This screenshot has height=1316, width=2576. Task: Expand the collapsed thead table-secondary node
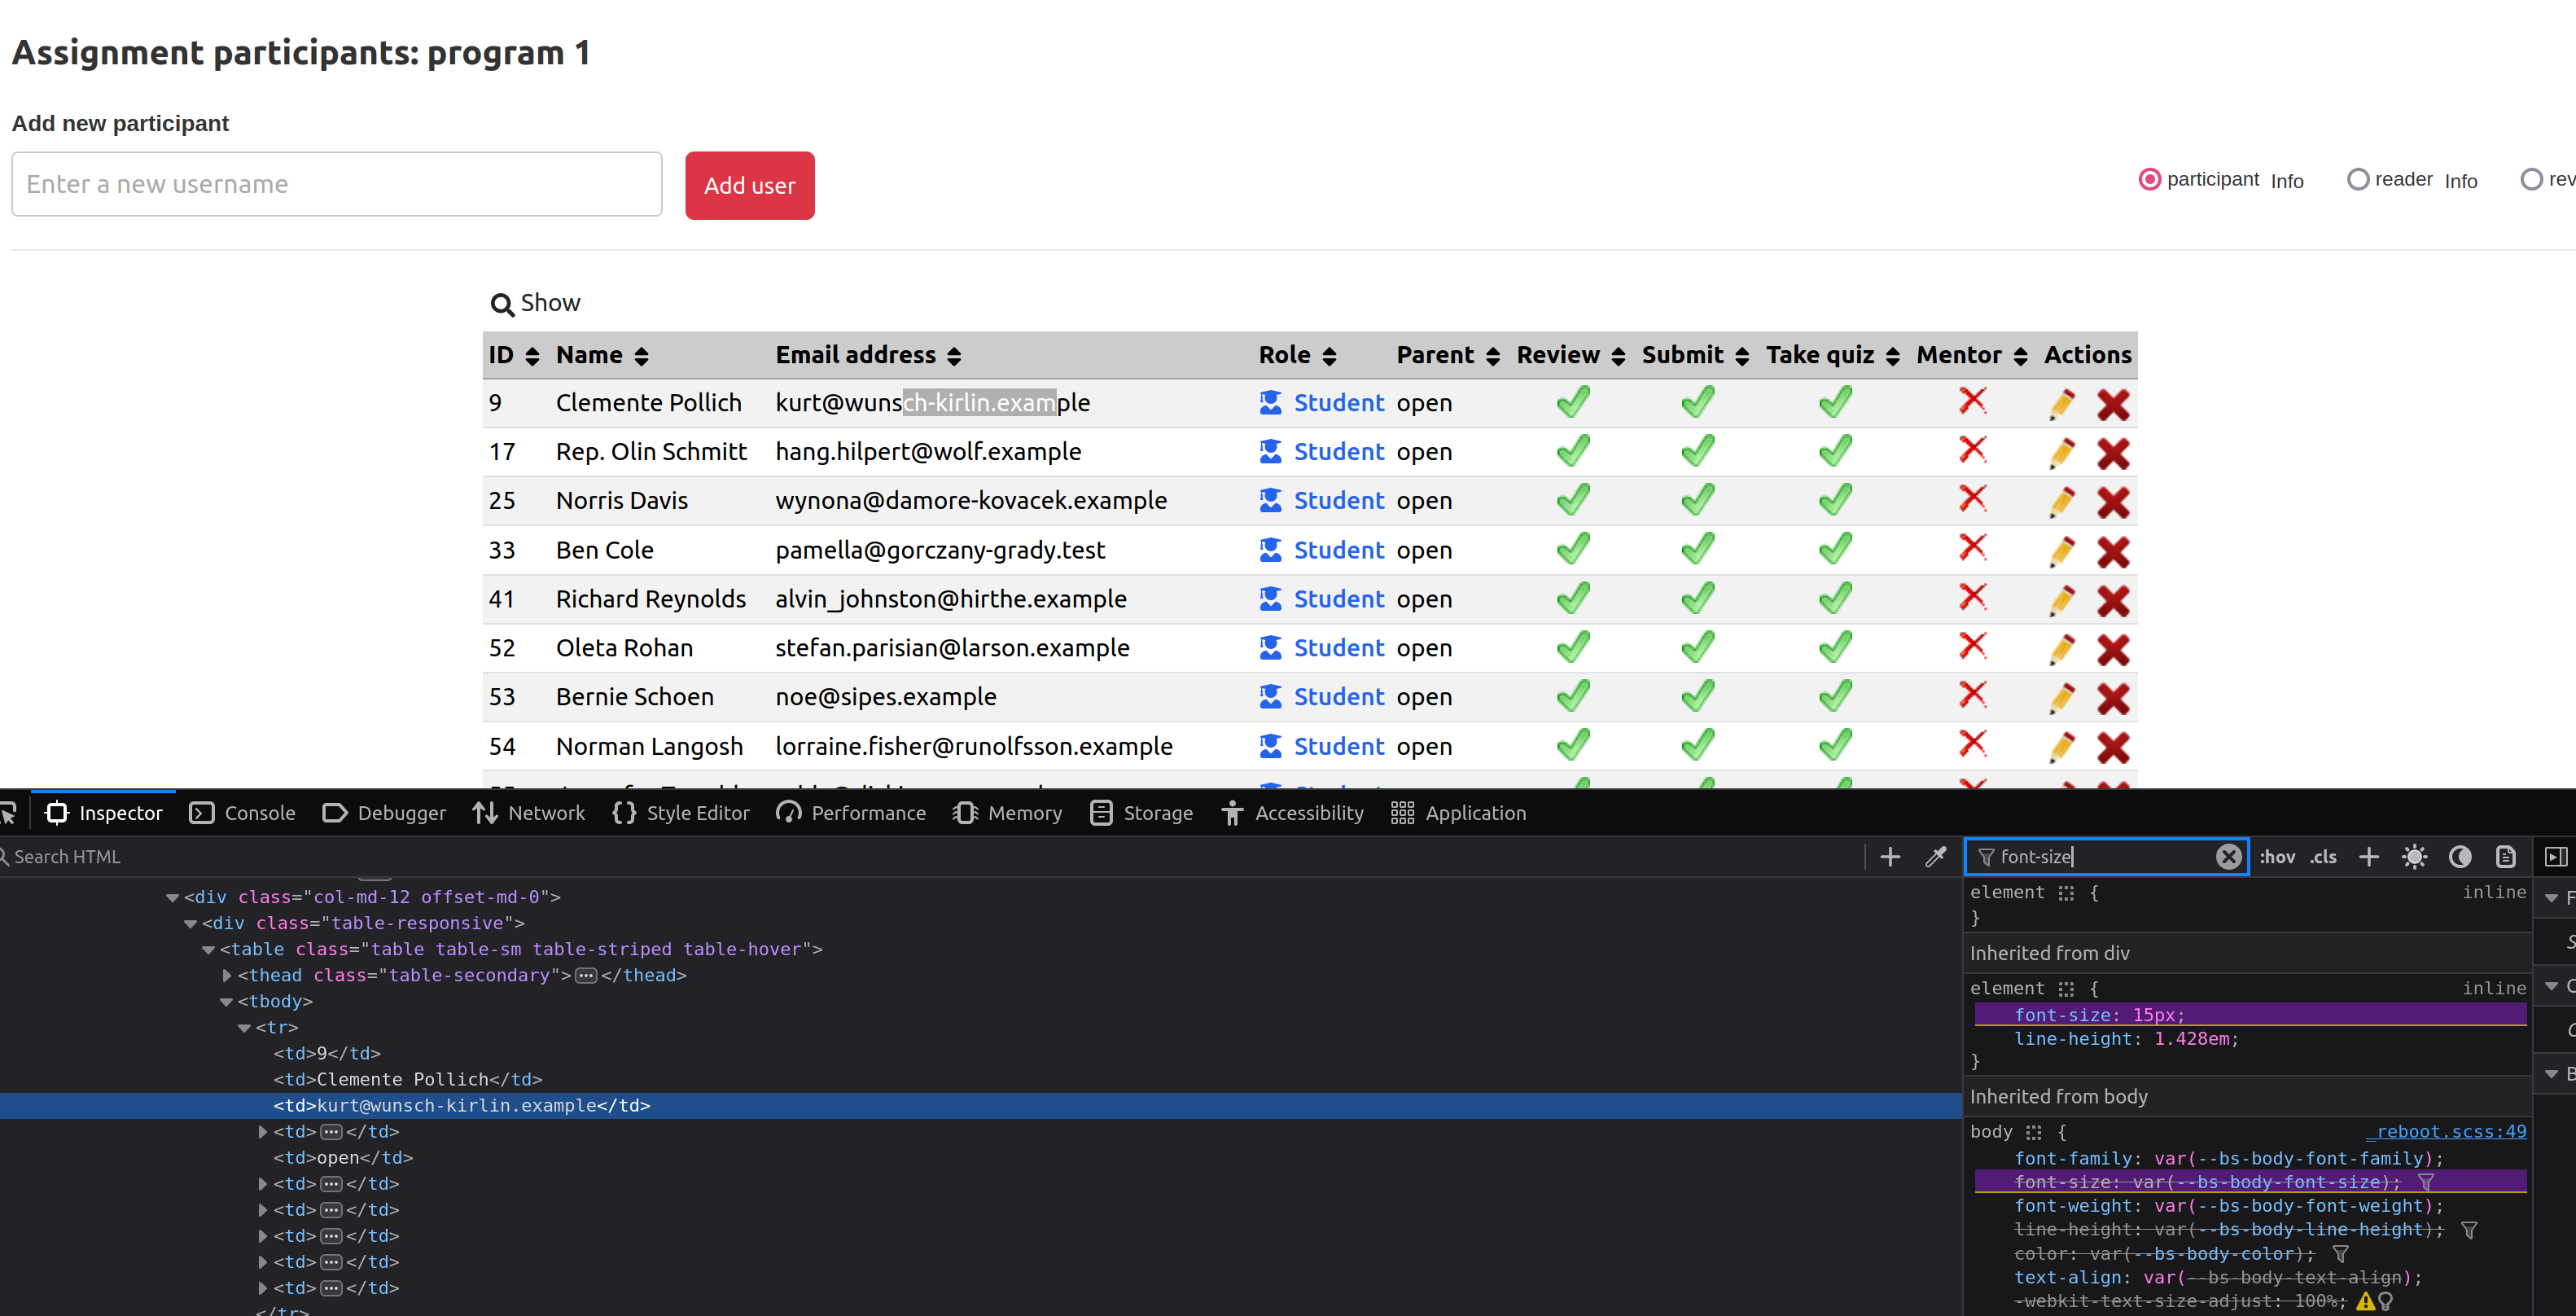[x=227, y=975]
